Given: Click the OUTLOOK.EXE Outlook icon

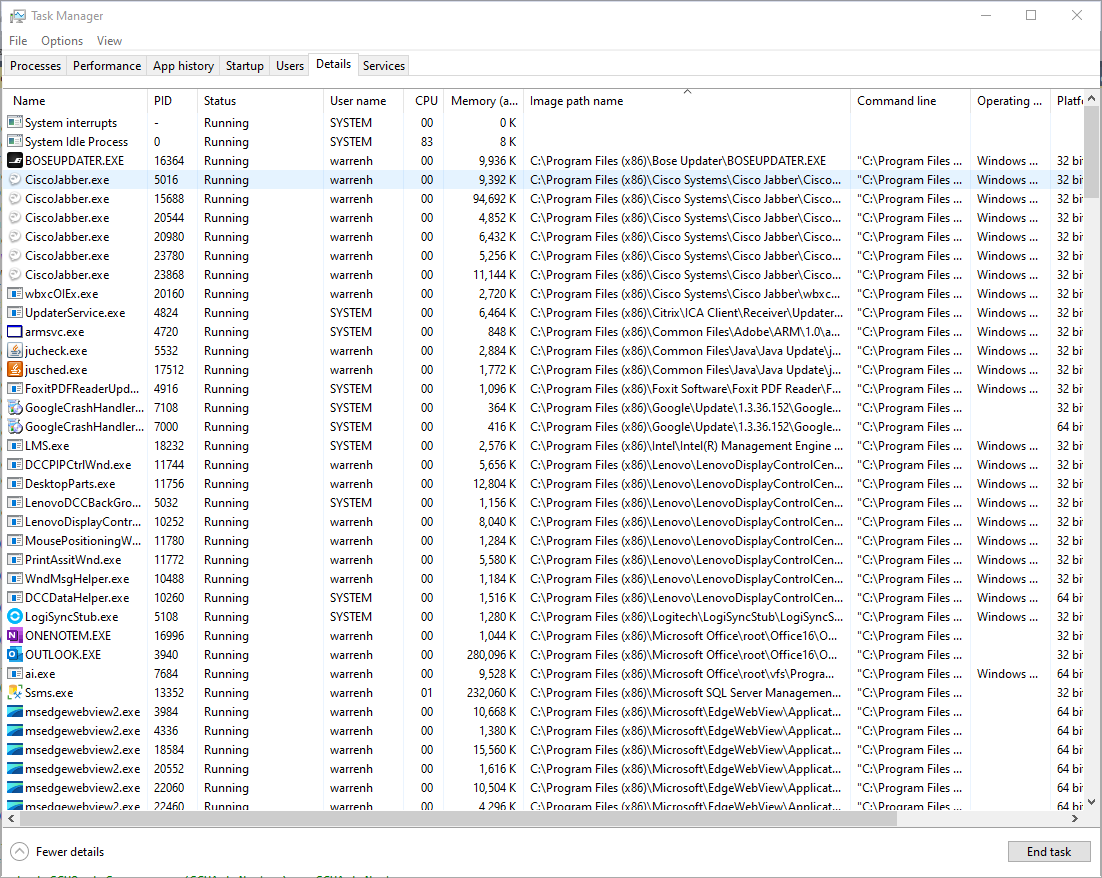Looking at the screenshot, I should pyautogui.click(x=15, y=654).
